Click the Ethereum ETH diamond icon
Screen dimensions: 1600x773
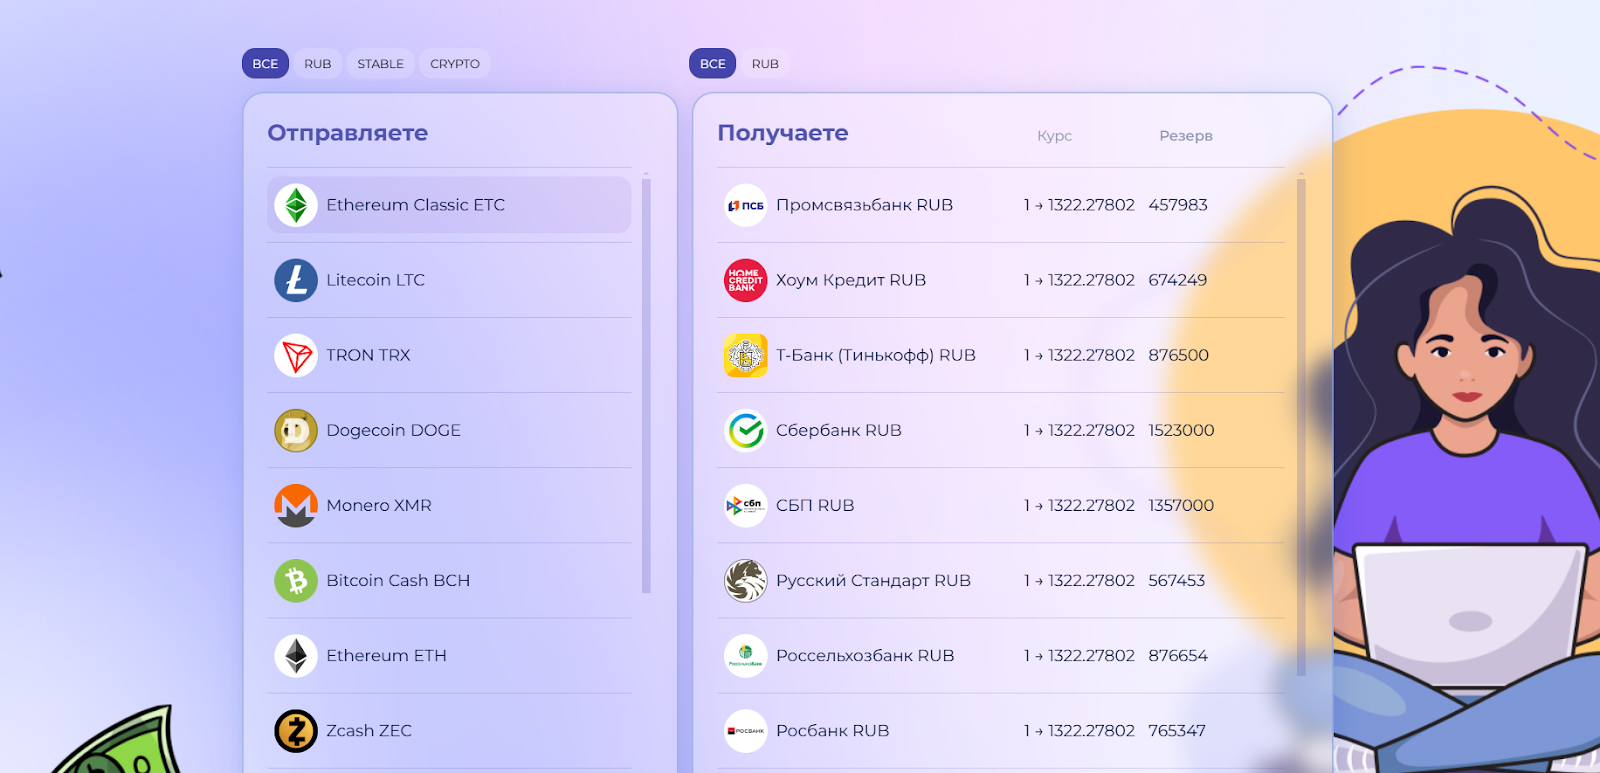click(x=296, y=656)
